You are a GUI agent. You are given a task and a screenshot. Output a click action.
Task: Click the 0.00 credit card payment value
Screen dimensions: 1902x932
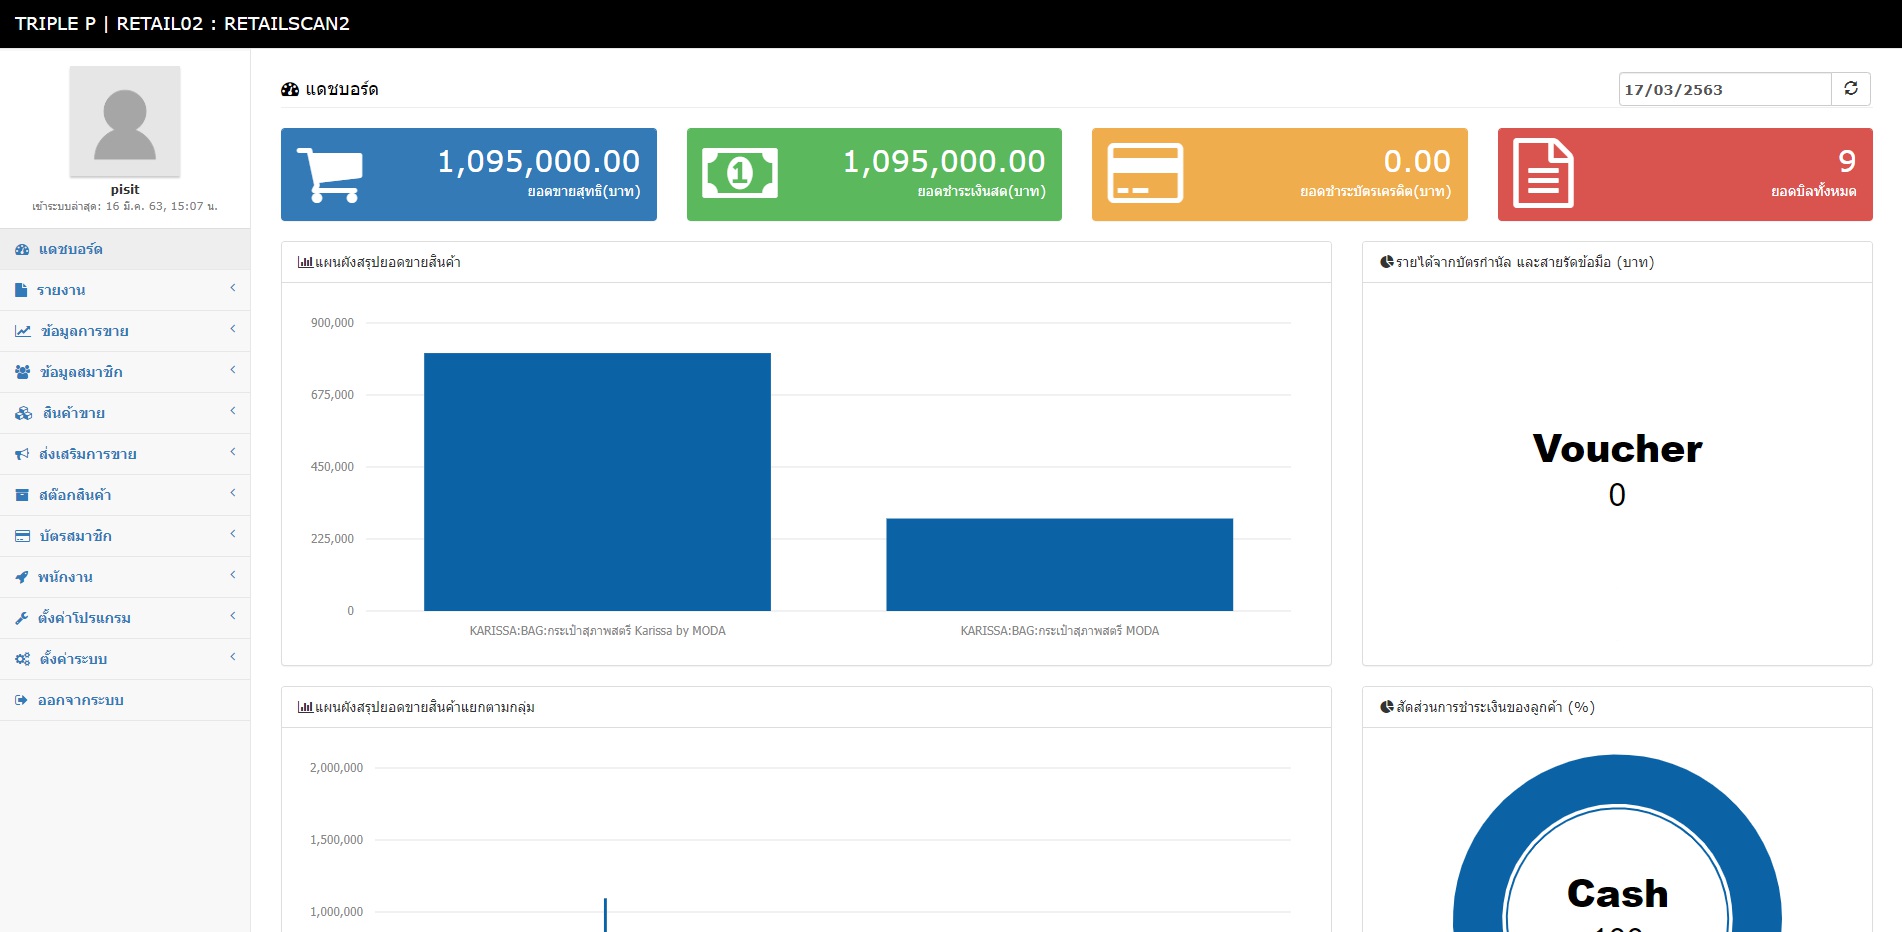tap(1417, 161)
